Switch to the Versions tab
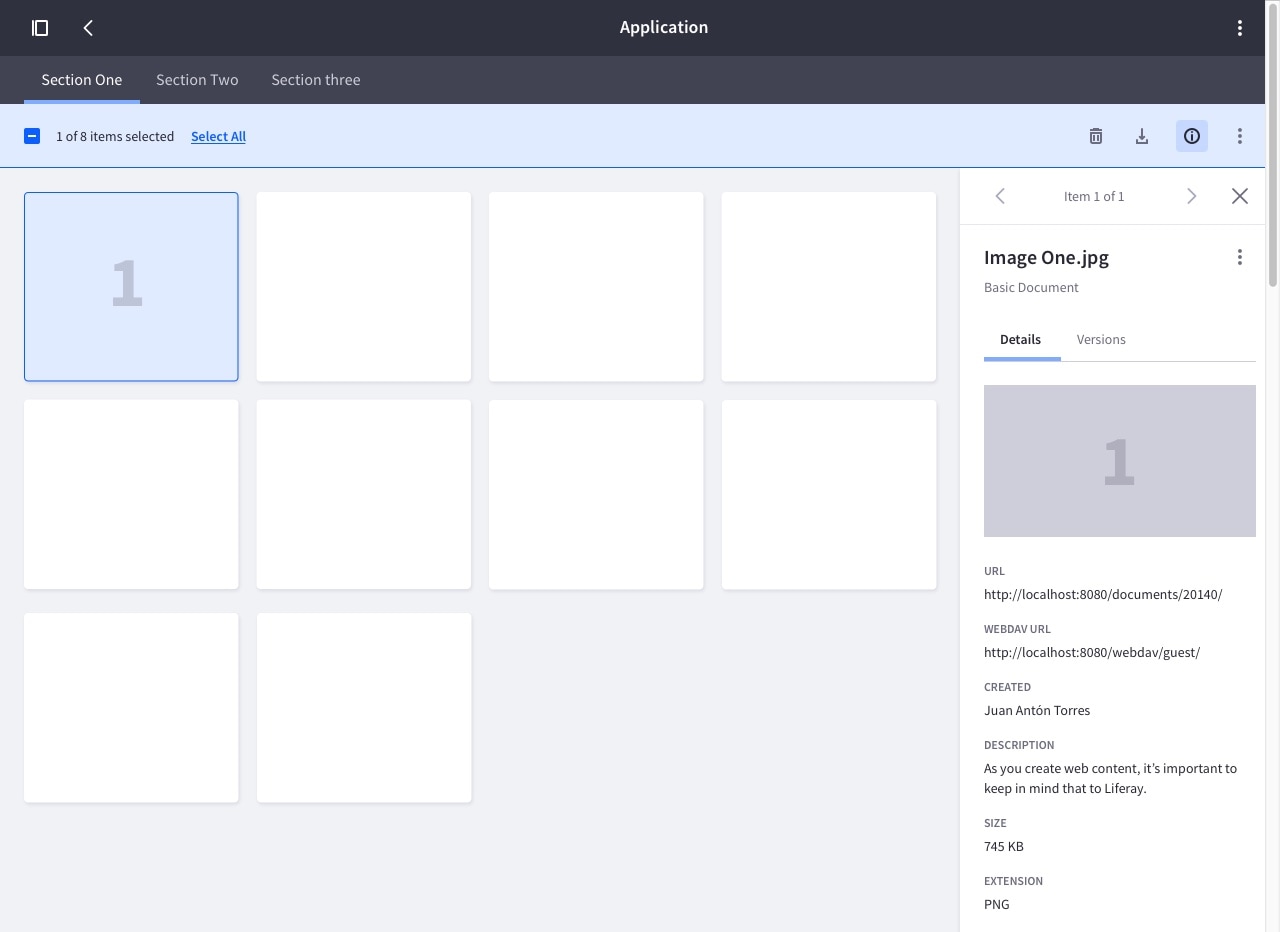 tap(1101, 339)
